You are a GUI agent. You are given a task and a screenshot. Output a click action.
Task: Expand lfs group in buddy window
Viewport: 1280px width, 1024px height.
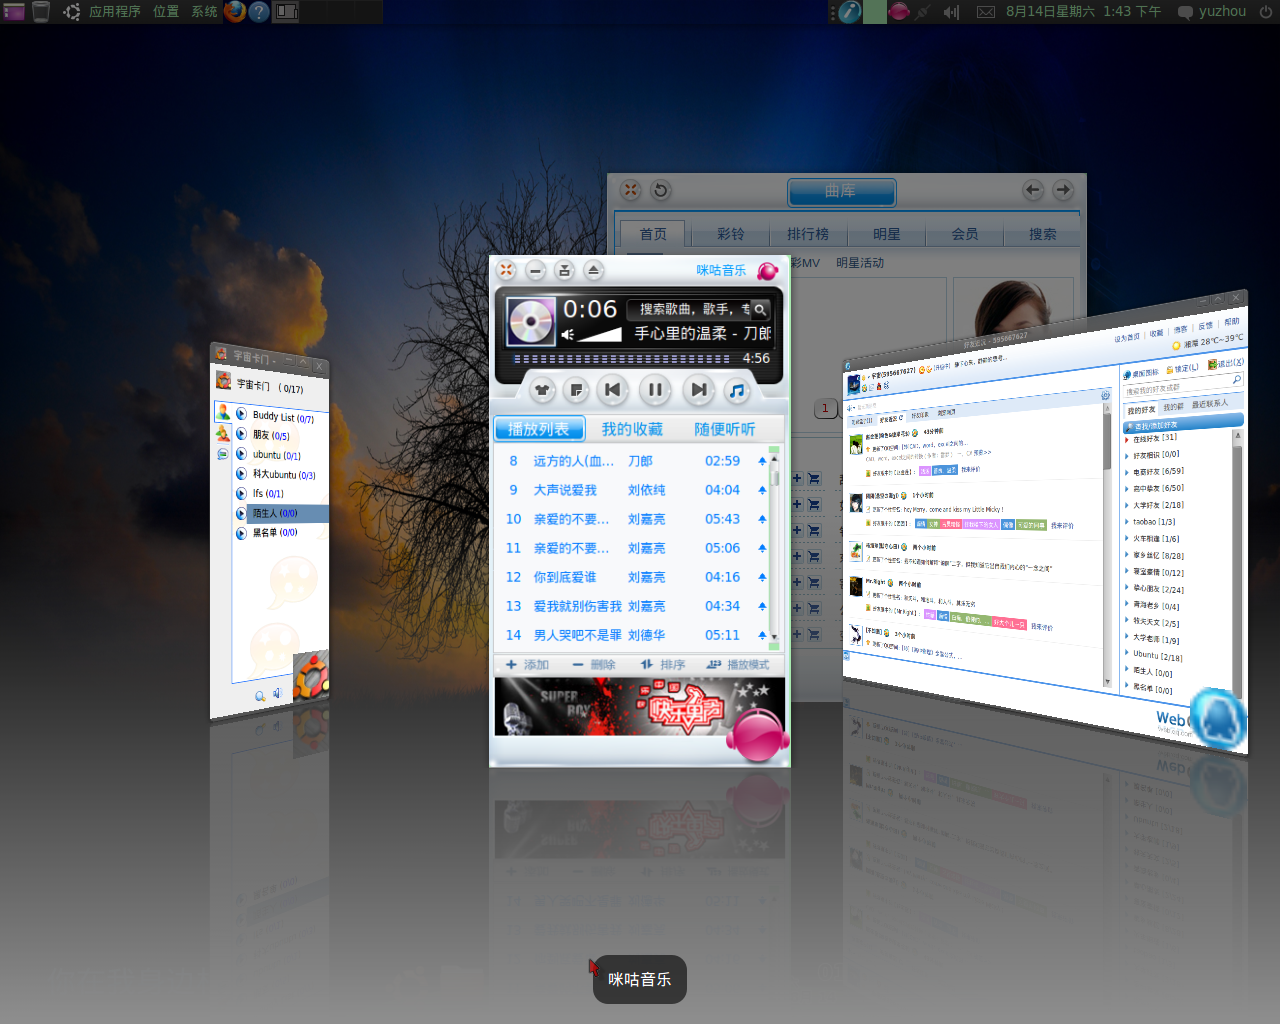coord(241,493)
